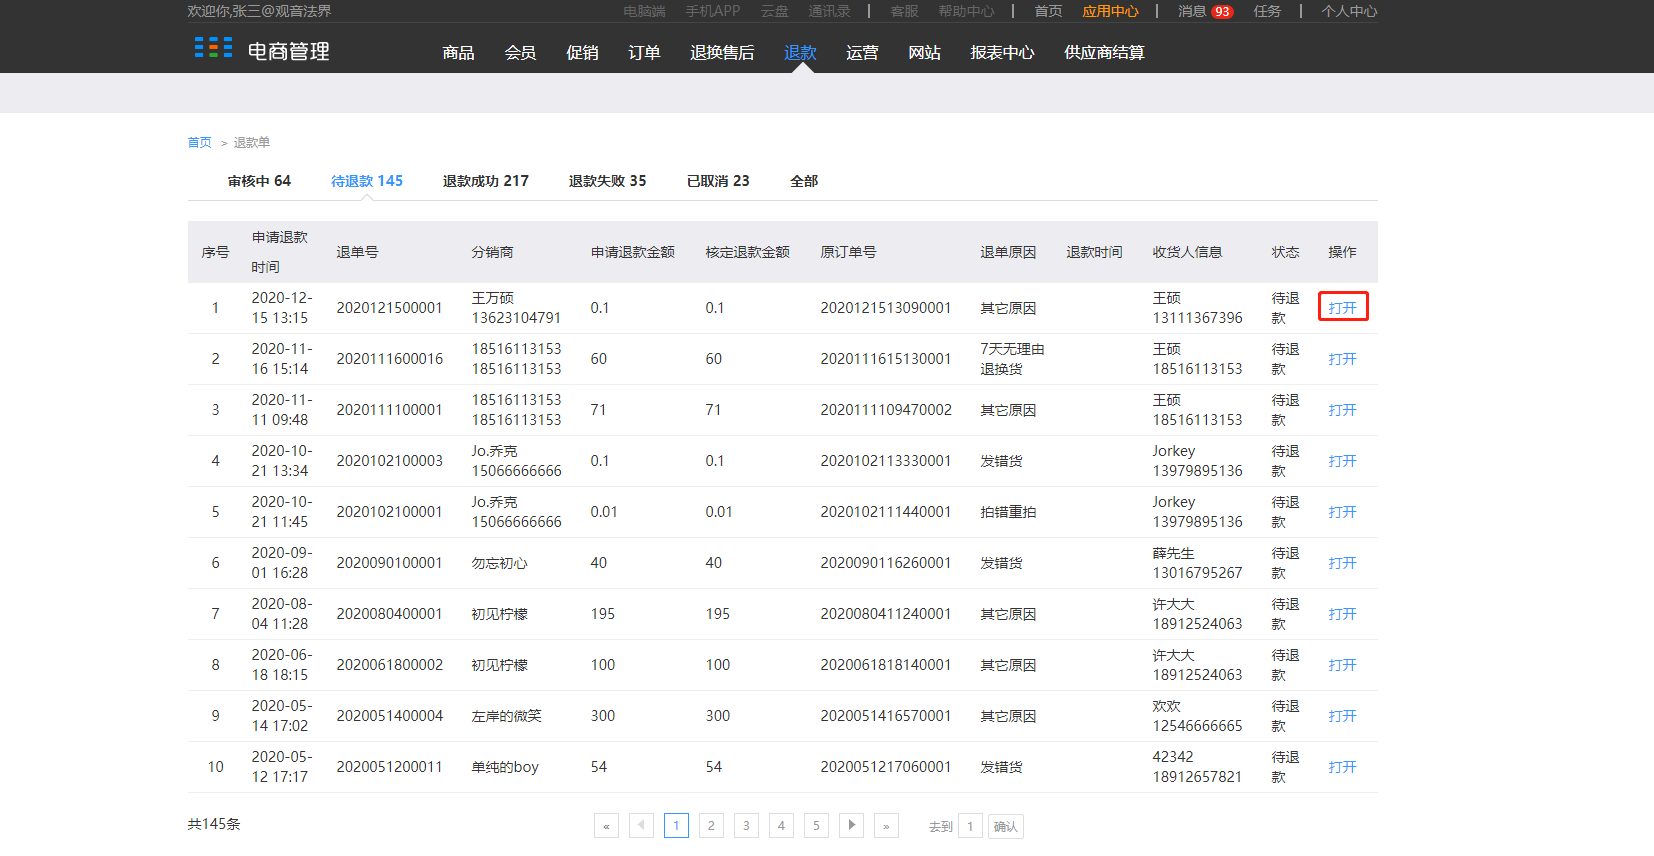Click original order number 2020111615130001
The image size is (1654, 856).
(x=886, y=359)
